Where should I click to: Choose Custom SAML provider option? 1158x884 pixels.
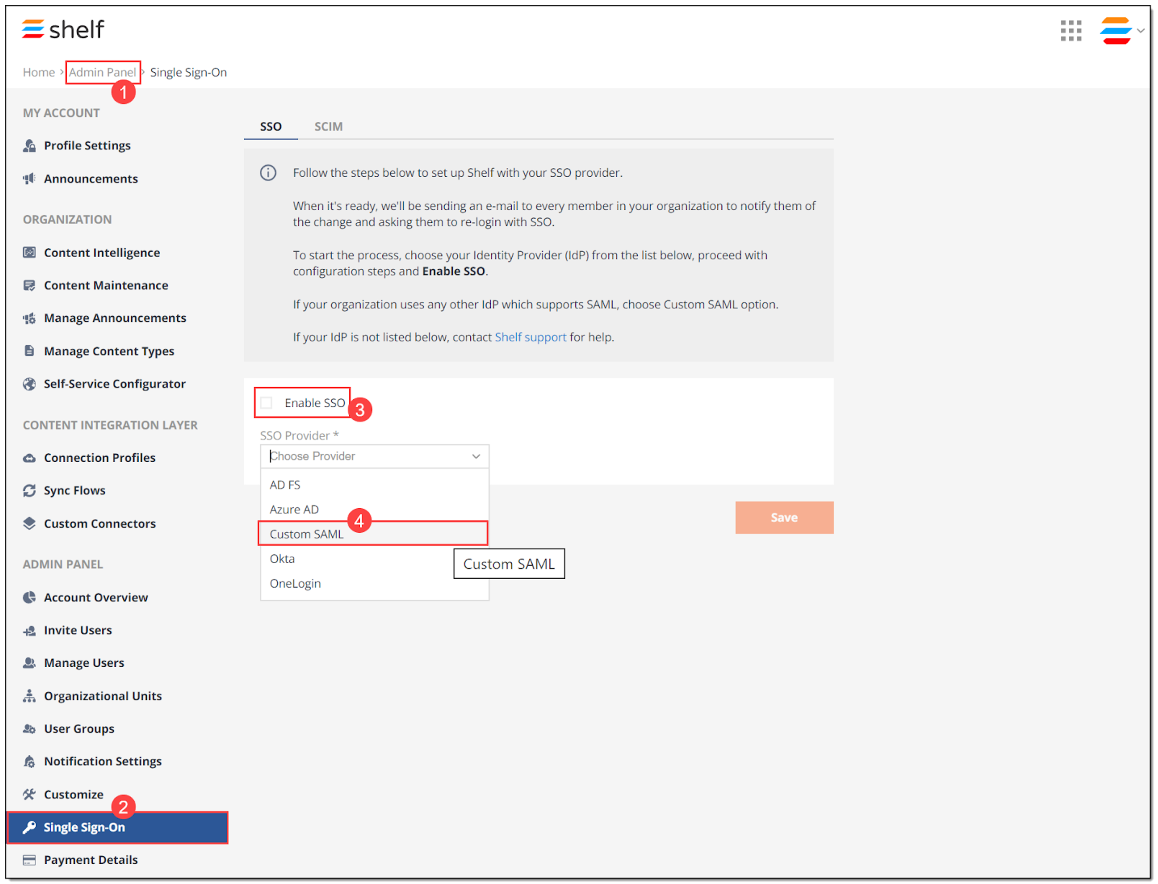tap(373, 534)
